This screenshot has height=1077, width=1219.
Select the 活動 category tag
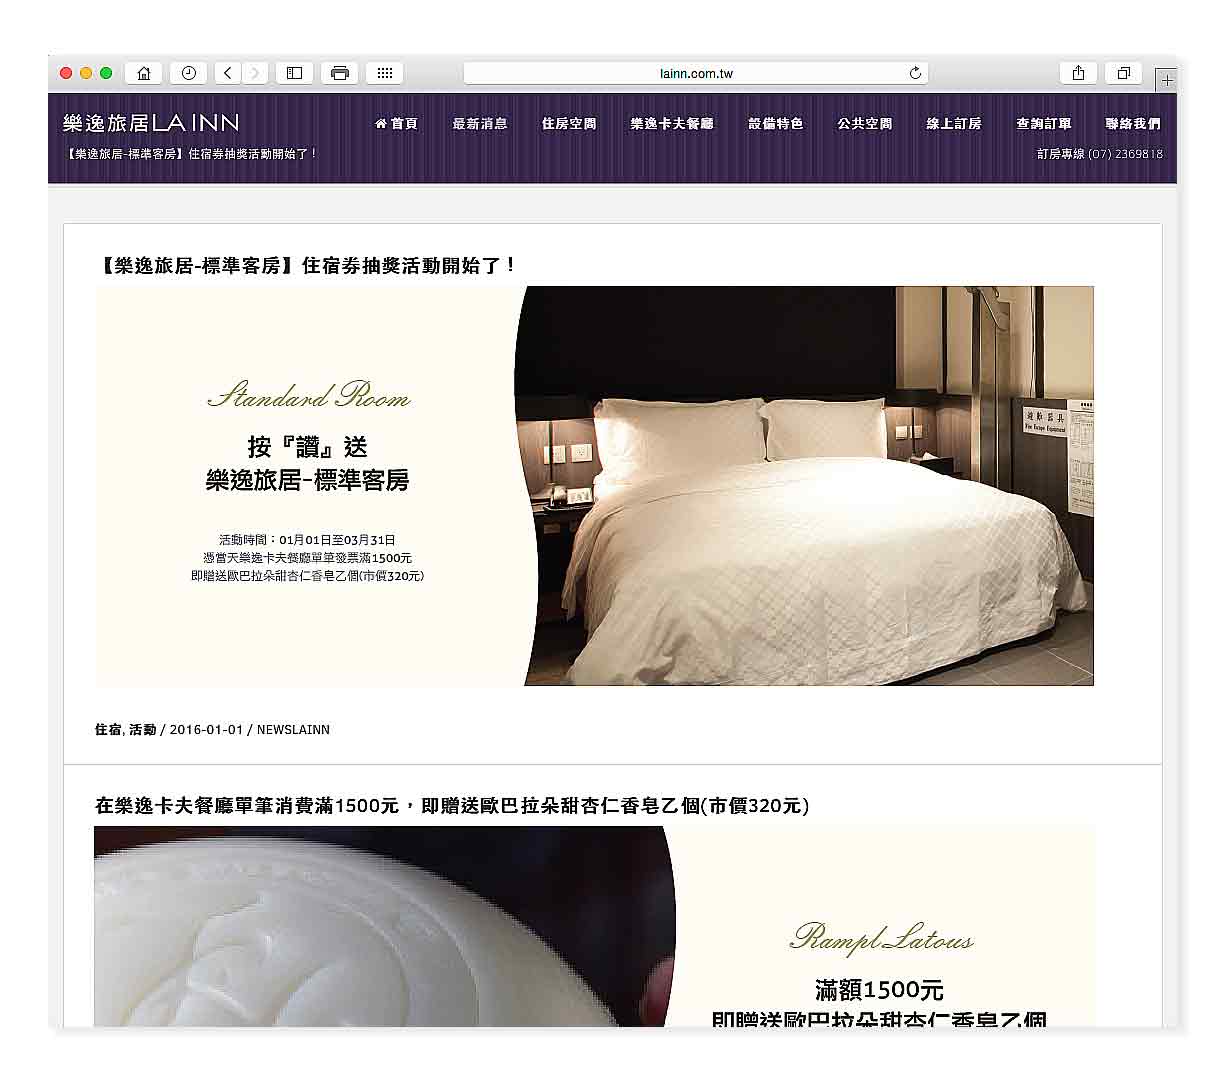pos(143,730)
